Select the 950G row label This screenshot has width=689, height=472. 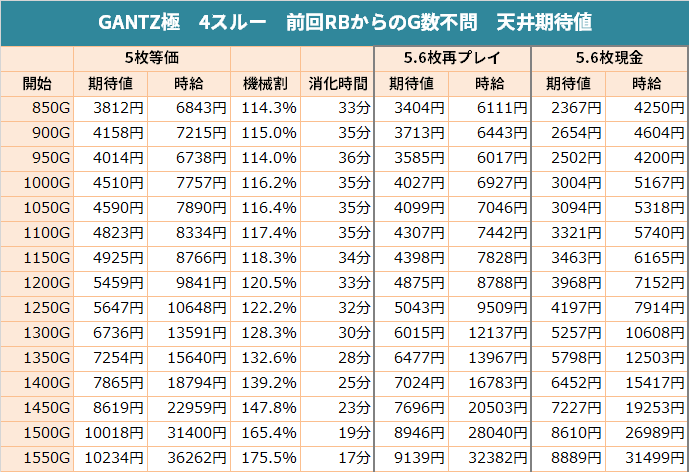pyautogui.click(x=37, y=158)
